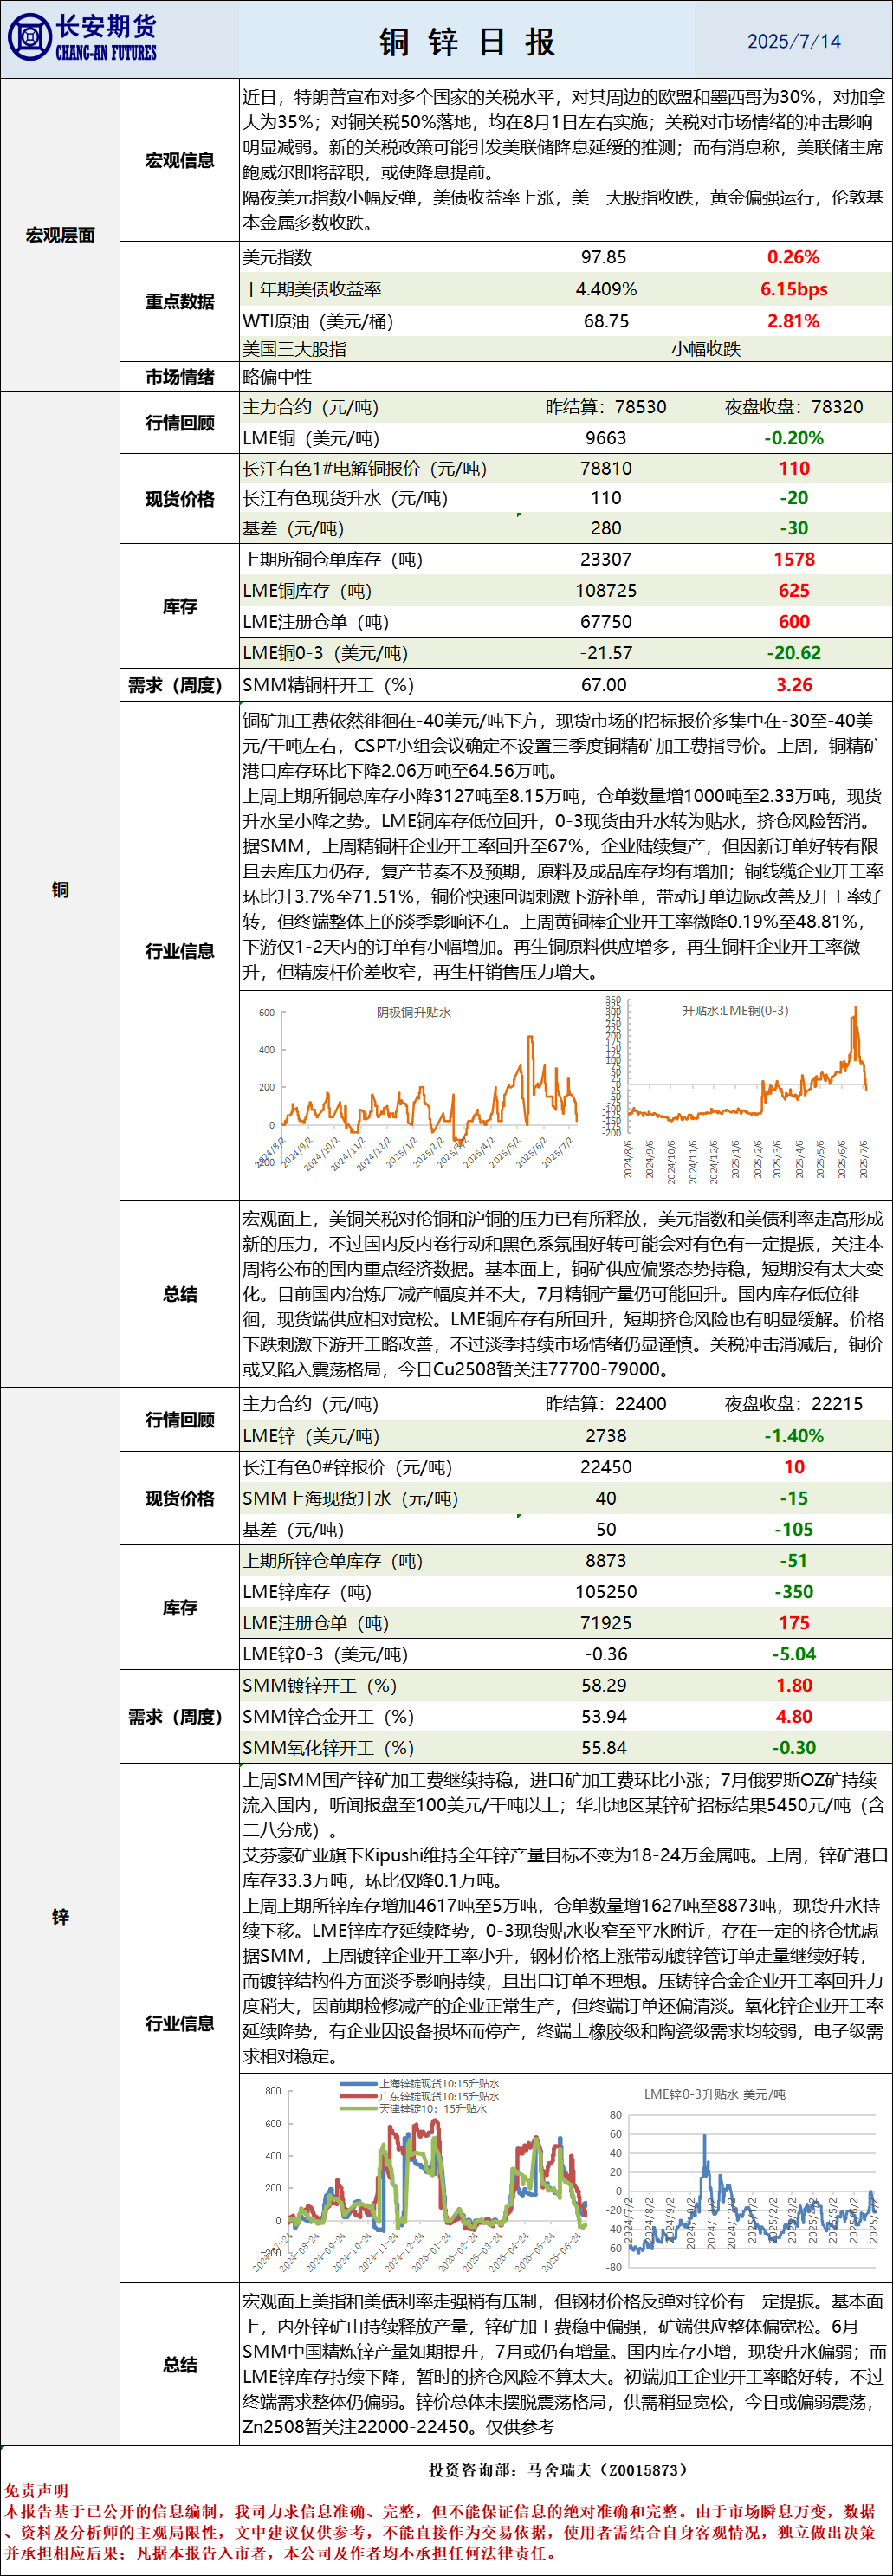Click the LME铜 price 9663
This screenshot has width=893, height=2576.
tap(606, 438)
